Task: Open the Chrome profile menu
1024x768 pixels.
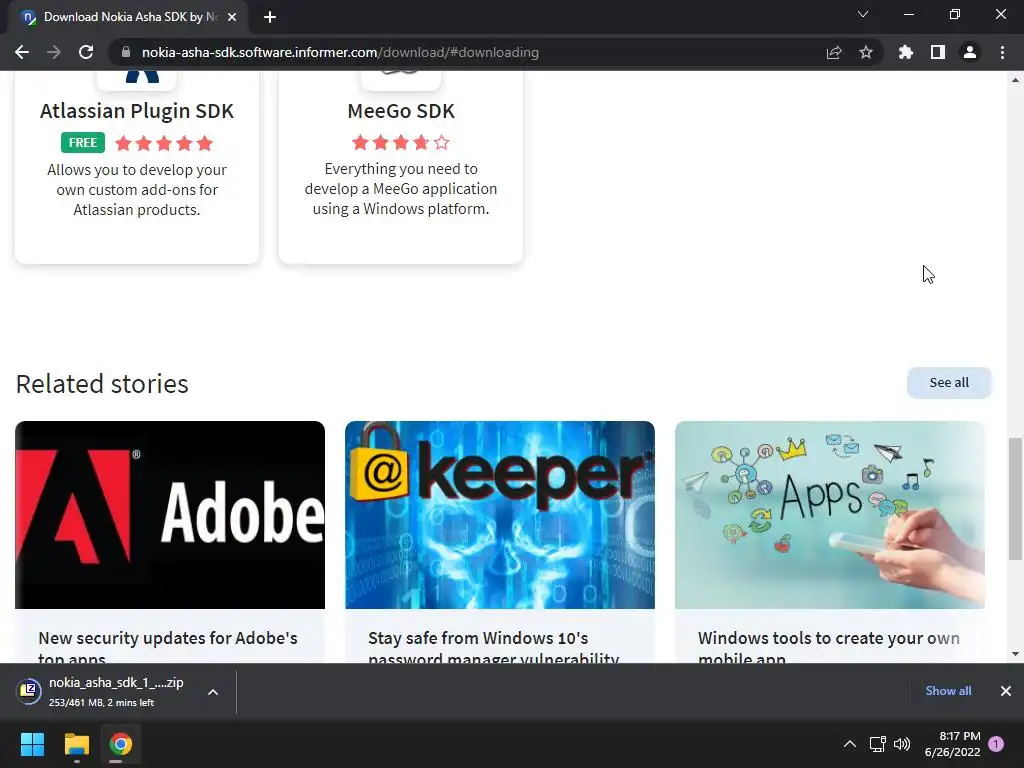Action: coord(970,52)
